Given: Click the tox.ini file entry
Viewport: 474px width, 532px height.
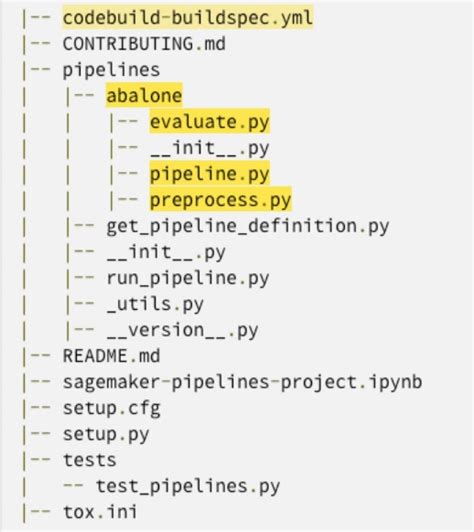Looking at the screenshot, I should 100,512.
